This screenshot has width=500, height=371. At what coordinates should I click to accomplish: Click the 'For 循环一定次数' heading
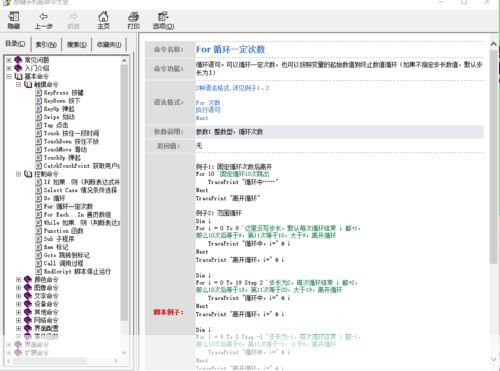230,49
